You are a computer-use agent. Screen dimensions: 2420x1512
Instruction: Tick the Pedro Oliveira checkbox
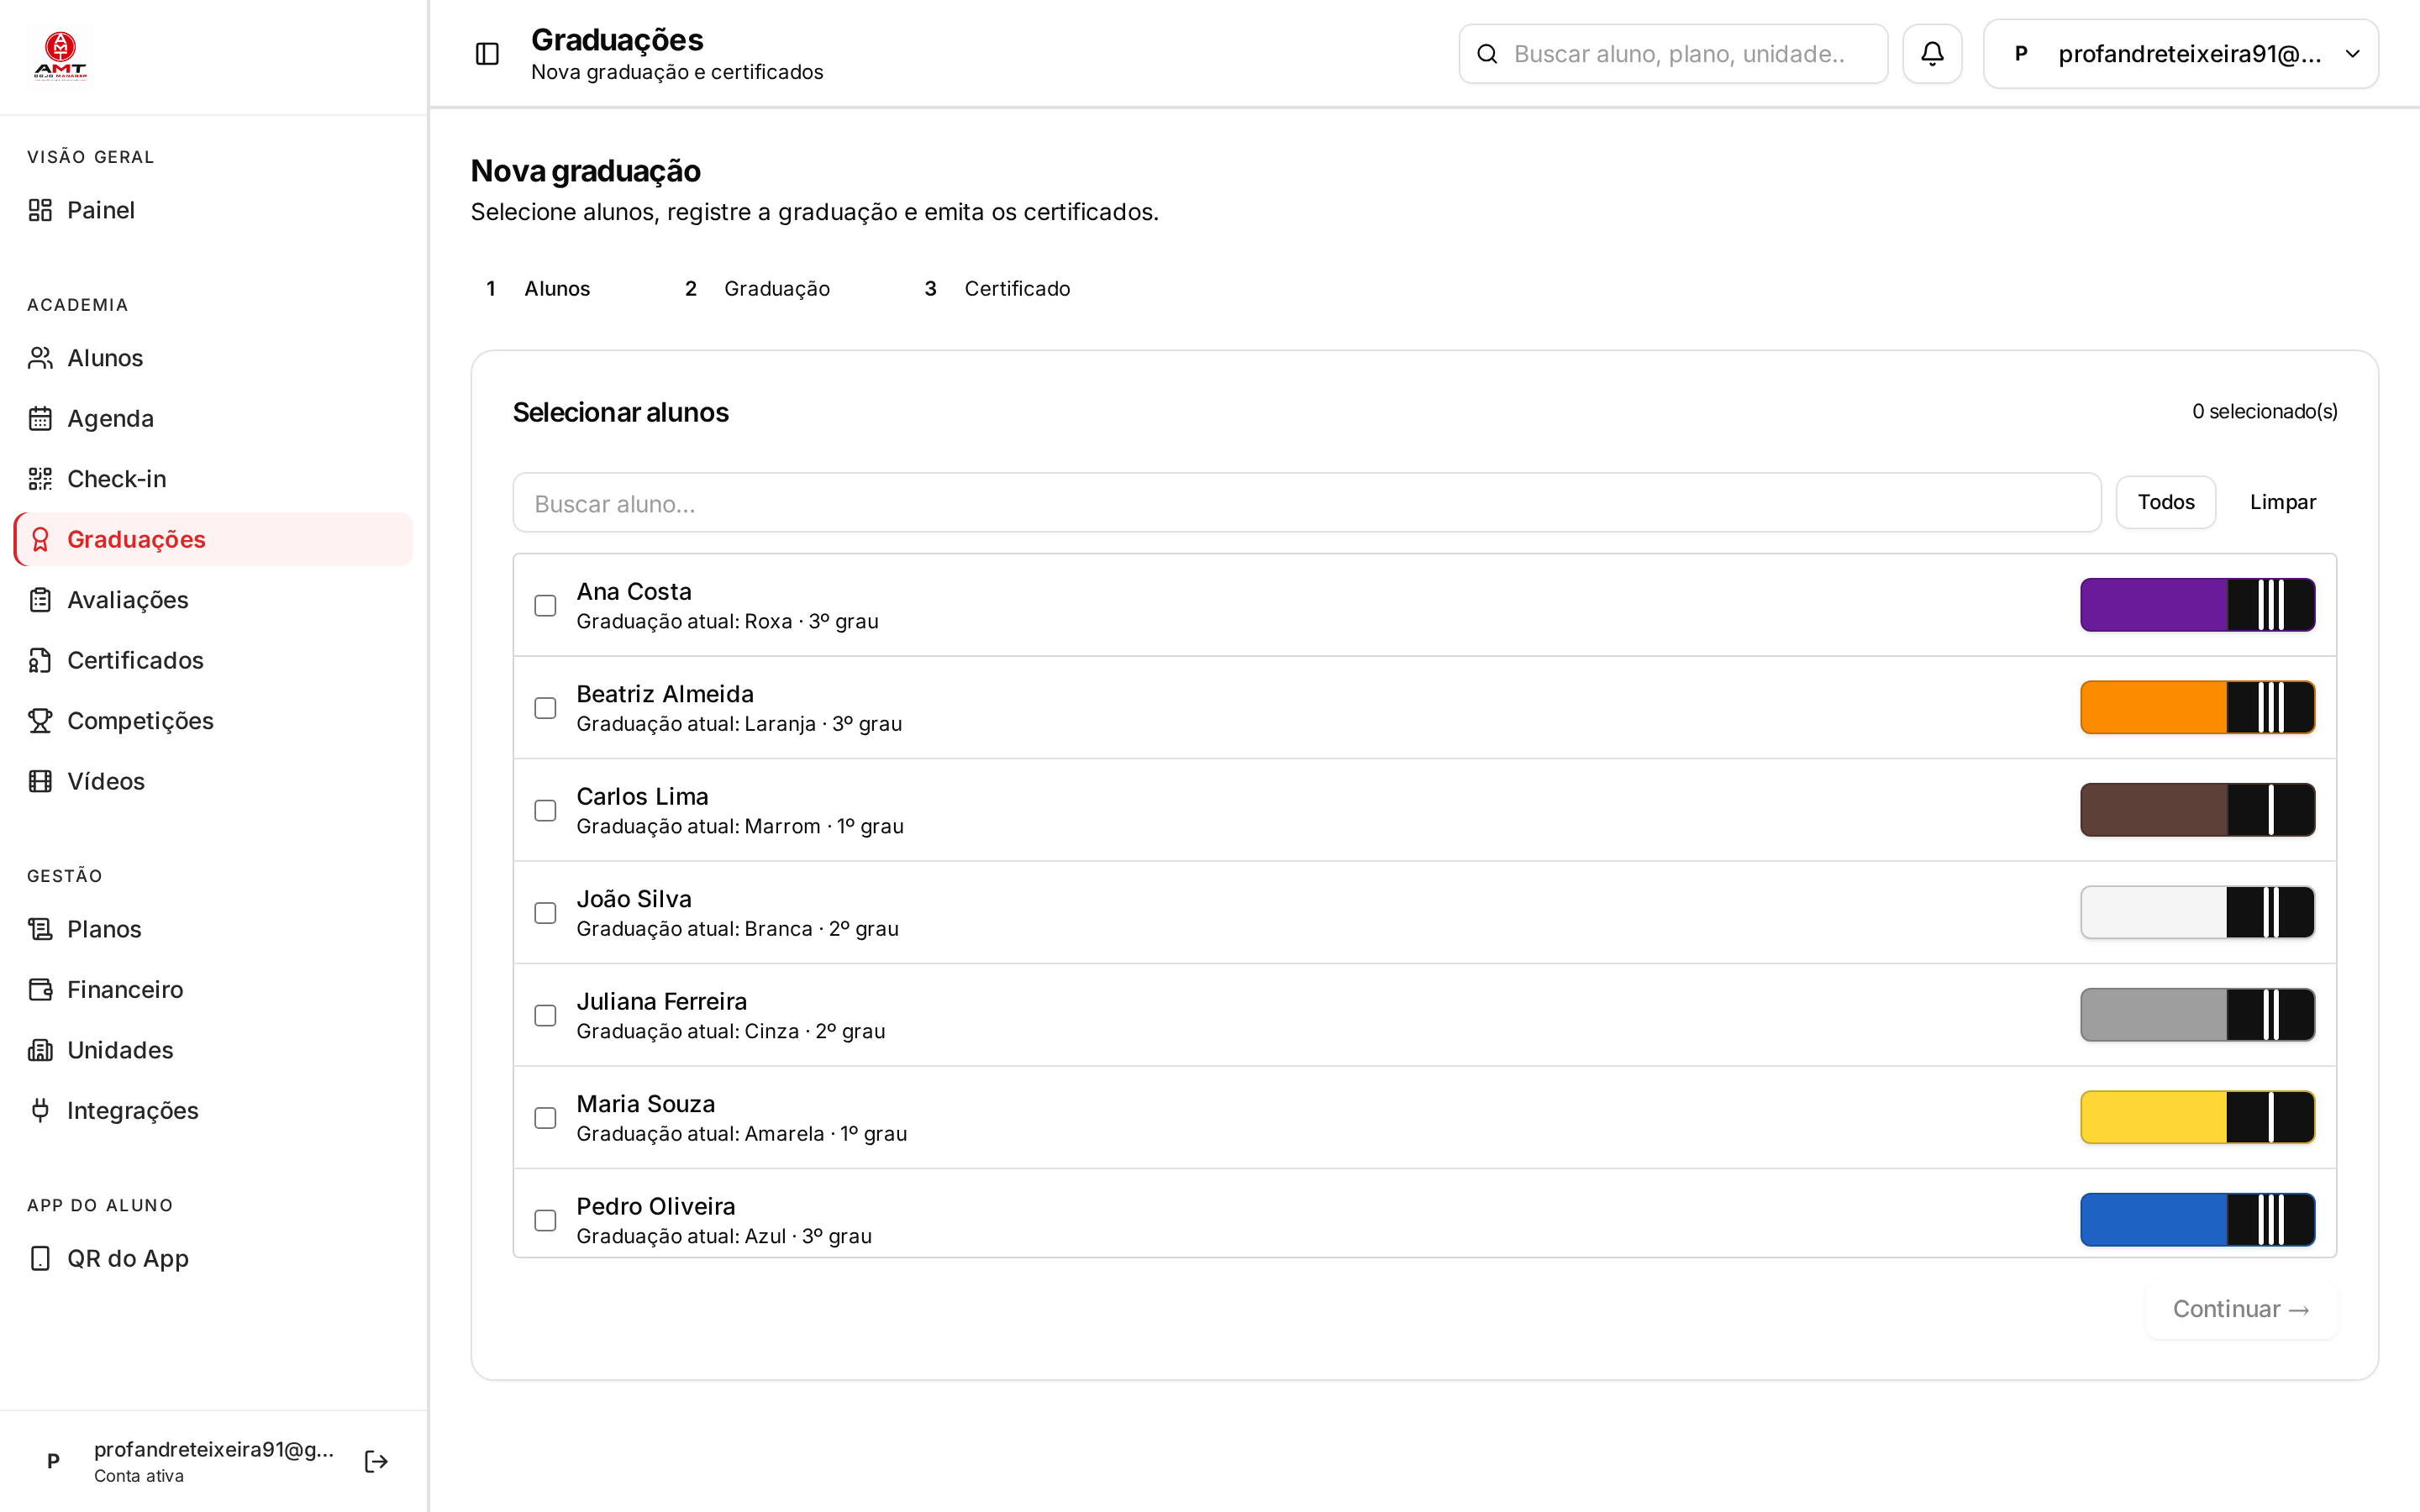(x=545, y=1221)
